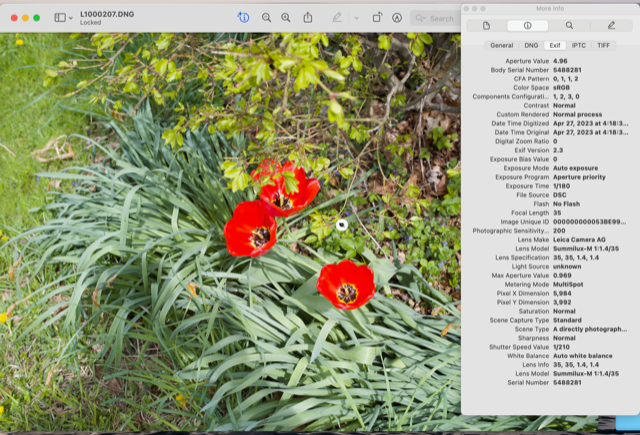Image resolution: width=640 pixels, height=435 pixels.
Task: Click the Highlight pen tool
Action: pos(337,17)
